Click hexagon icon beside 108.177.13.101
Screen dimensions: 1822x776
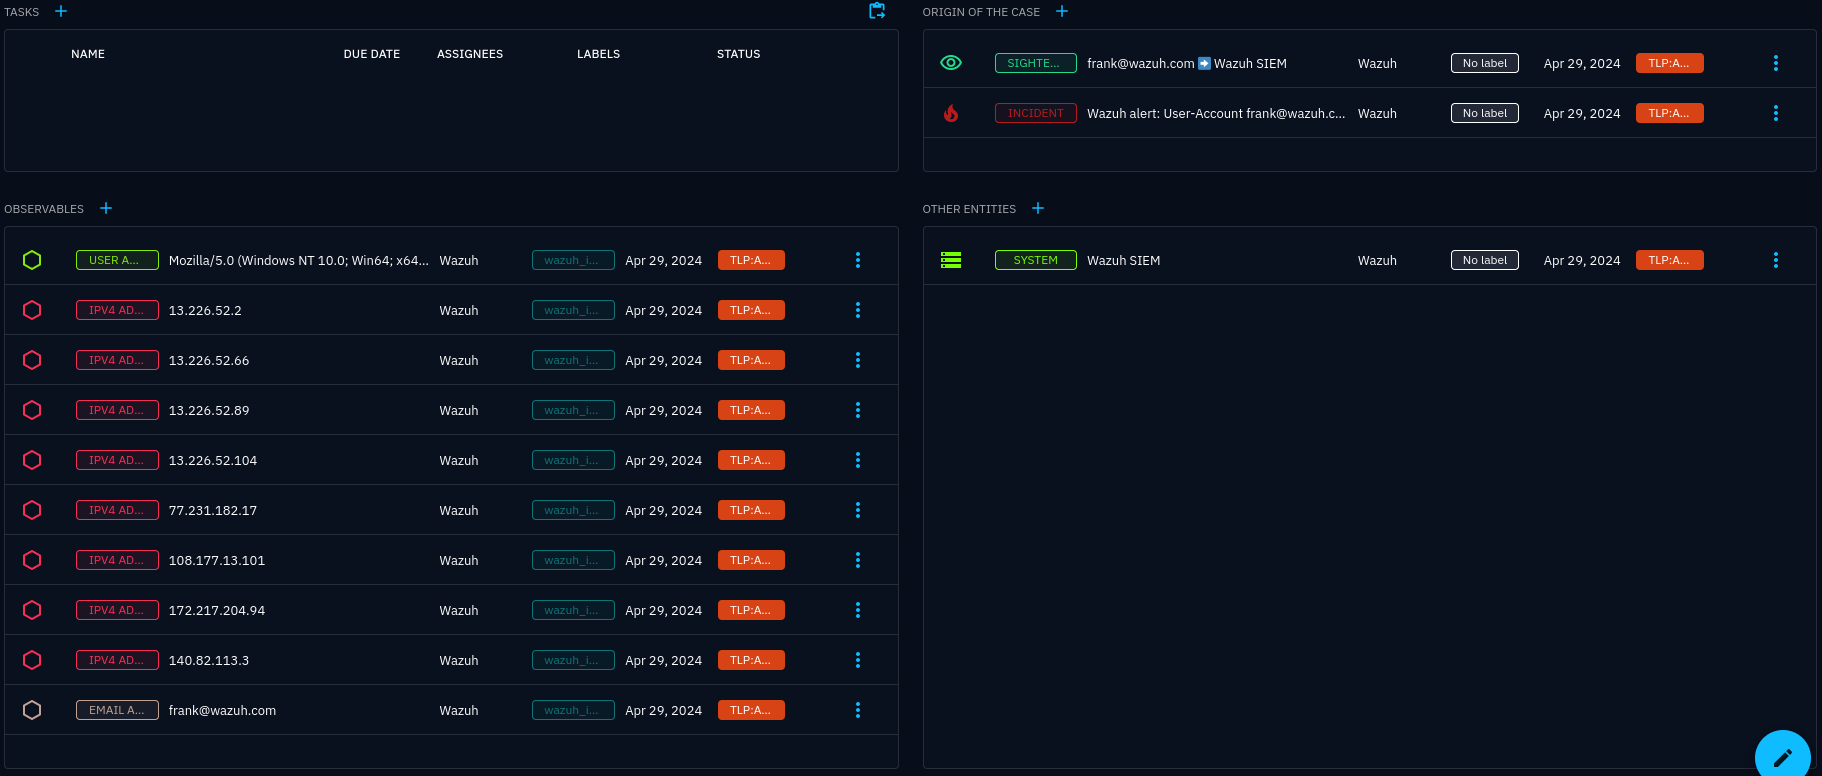coord(32,560)
